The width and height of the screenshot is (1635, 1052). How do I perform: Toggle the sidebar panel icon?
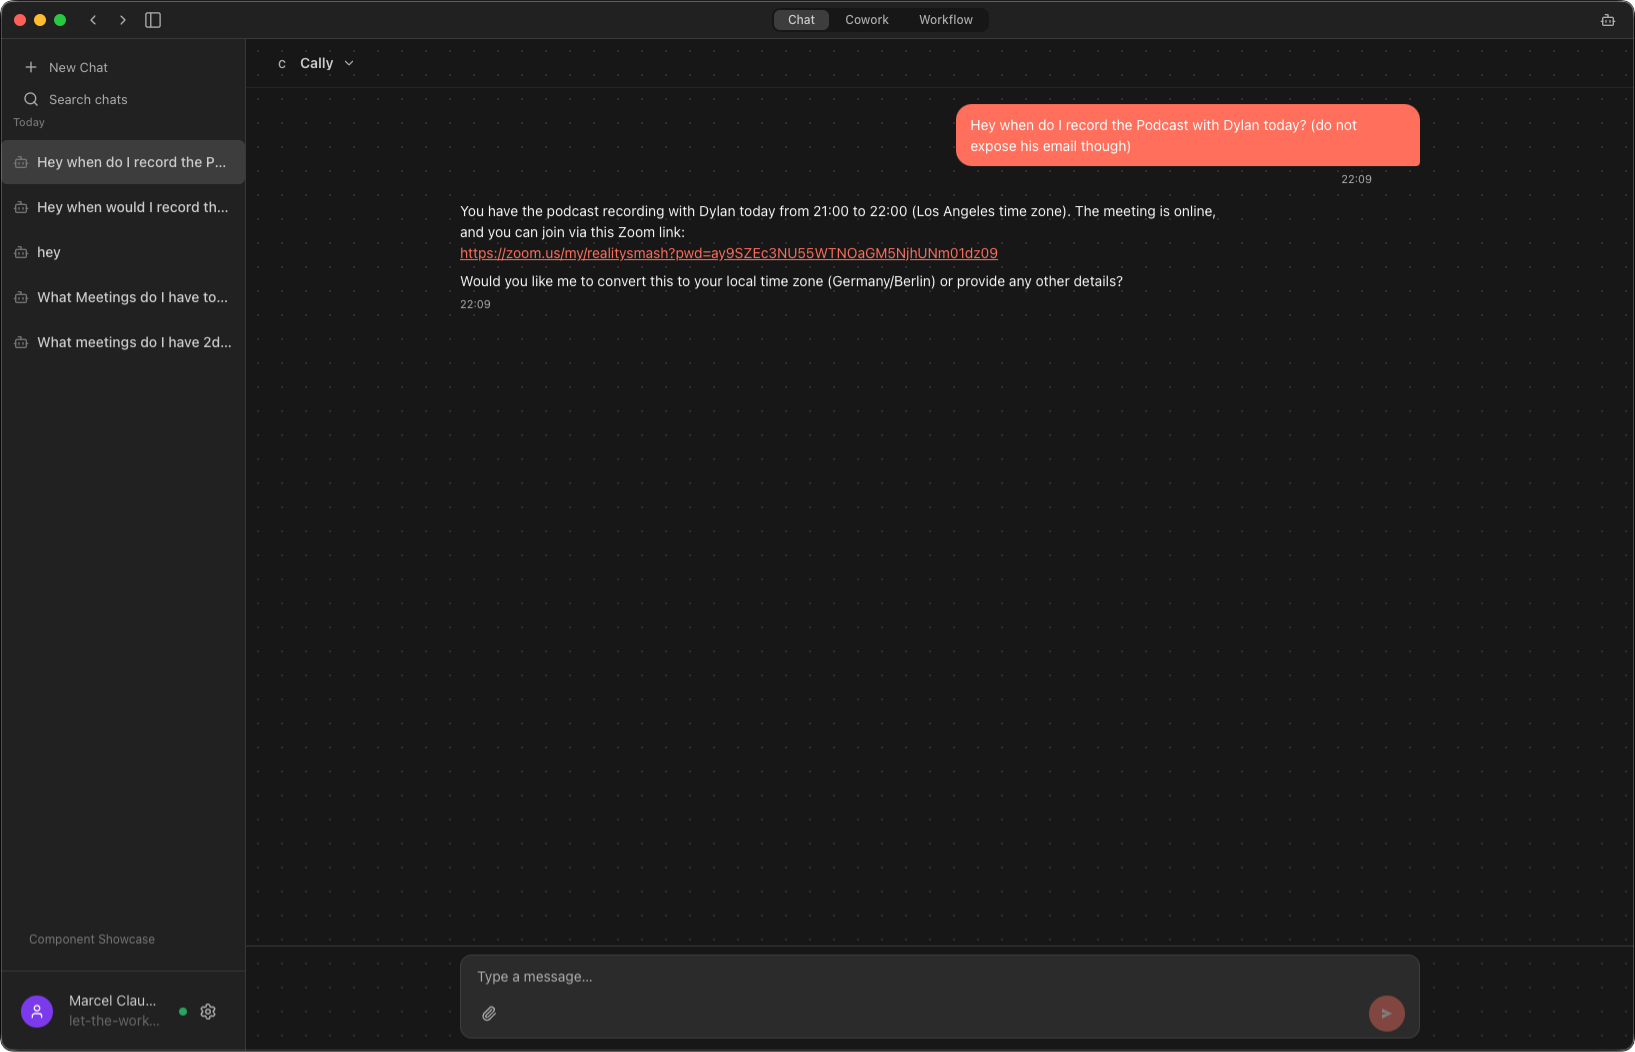153,20
